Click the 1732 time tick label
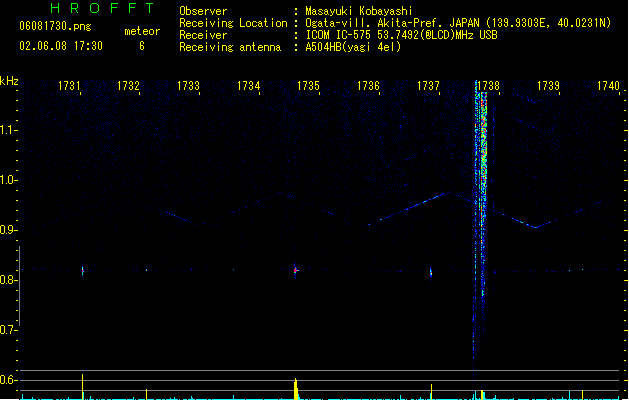The height and width of the screenshot is (400, 629). pyautogui.click(x=128, y=86)
